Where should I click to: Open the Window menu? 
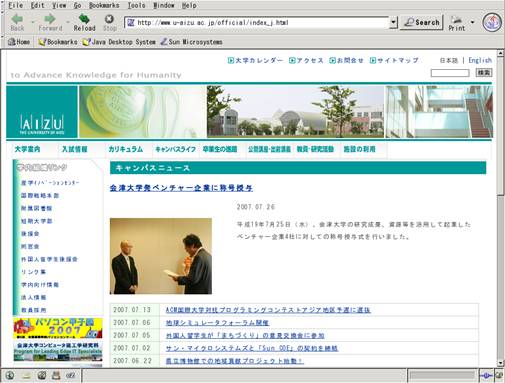[163, 5]
